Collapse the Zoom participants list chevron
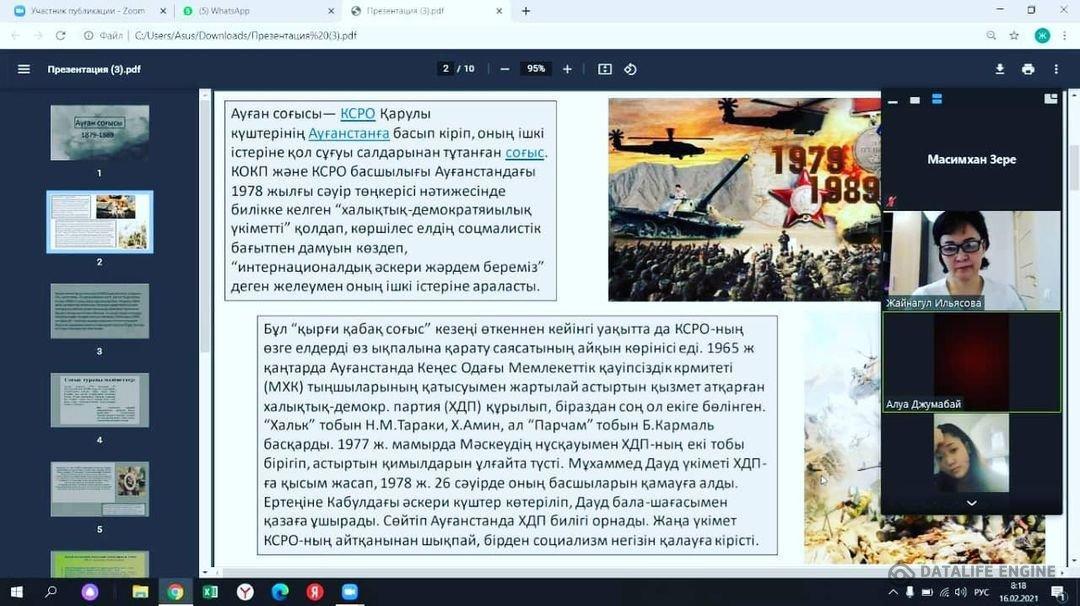The image size is (1080, 606). click(x=970, y=503)
